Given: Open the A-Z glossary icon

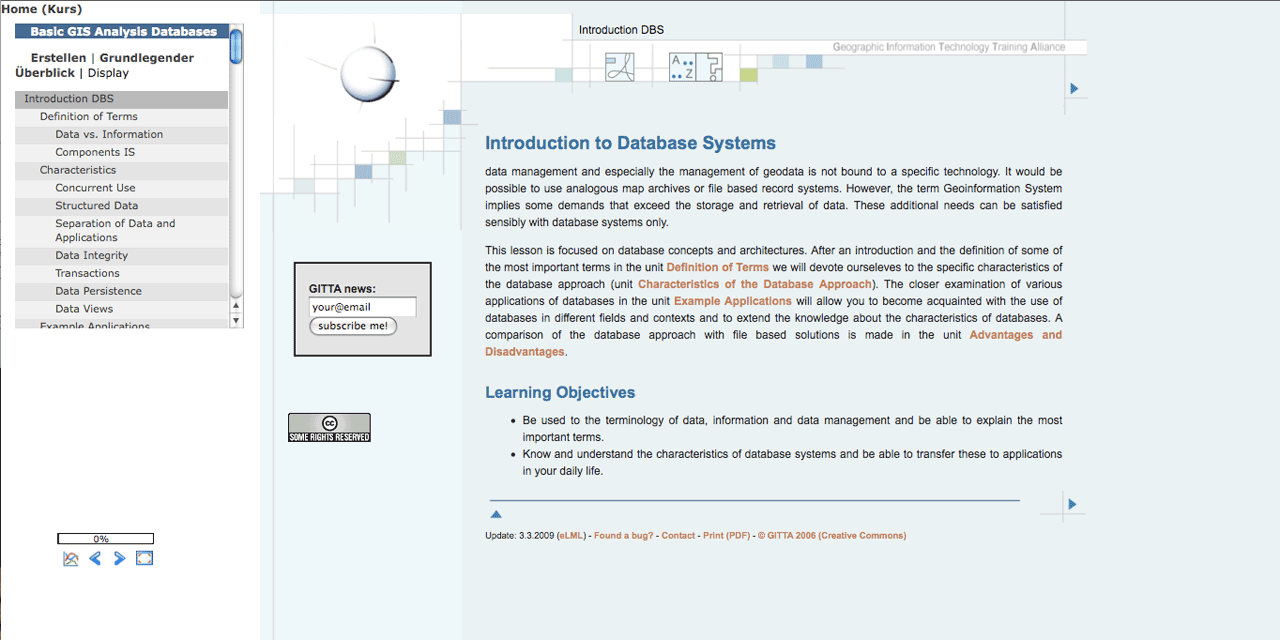Looking at the screenshot, I should 682,67.
